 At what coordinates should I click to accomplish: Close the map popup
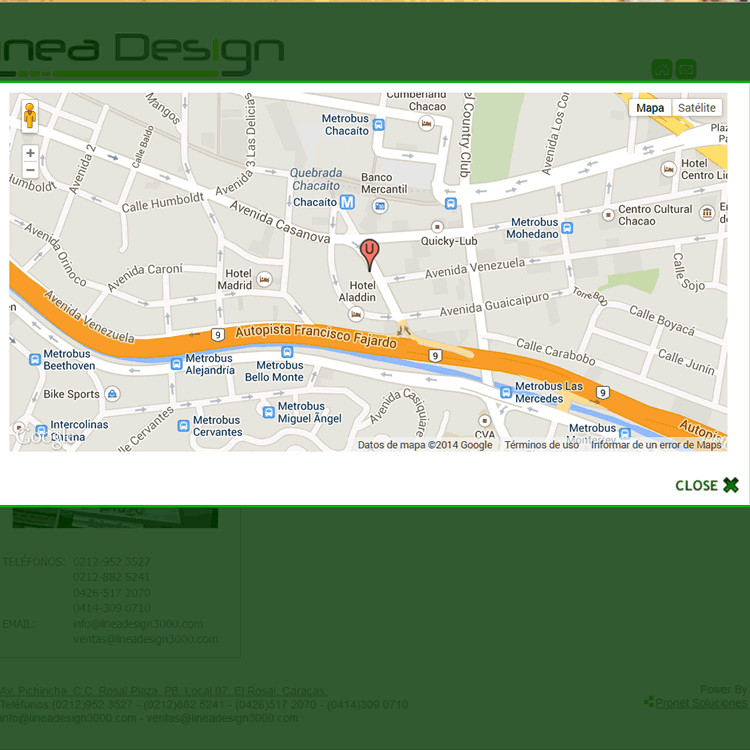pyautogui.click(x=707, y=485)
